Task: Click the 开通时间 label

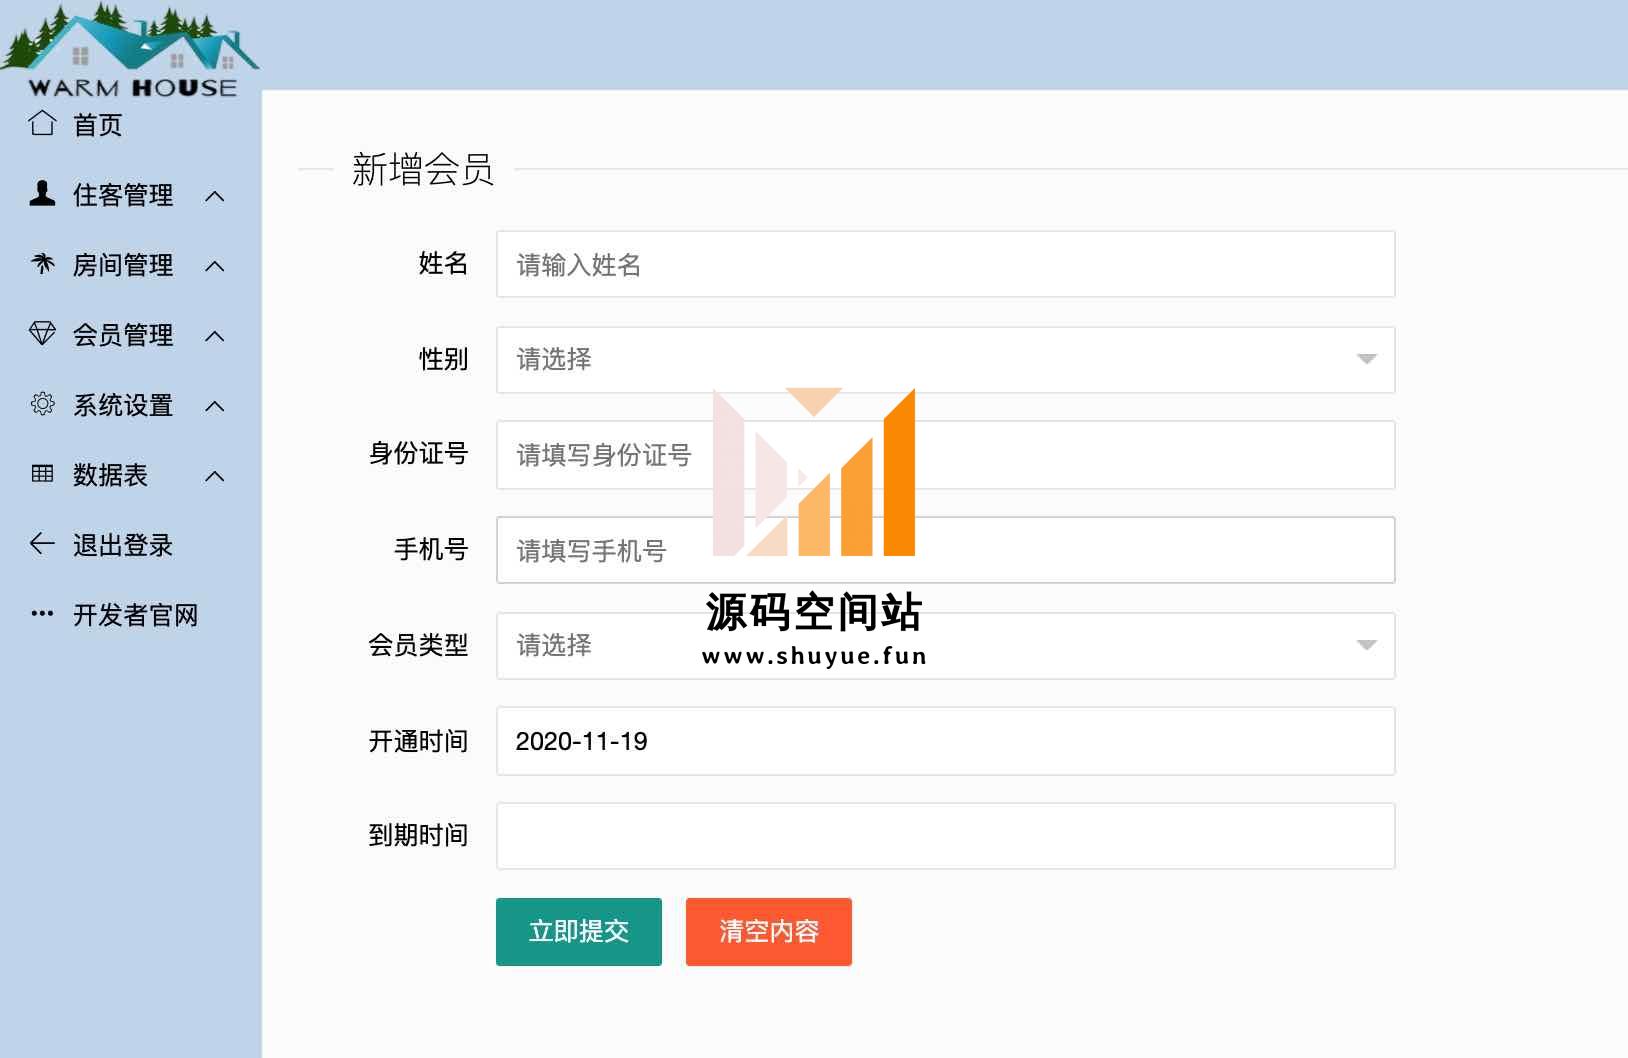Action: point(418,741)
